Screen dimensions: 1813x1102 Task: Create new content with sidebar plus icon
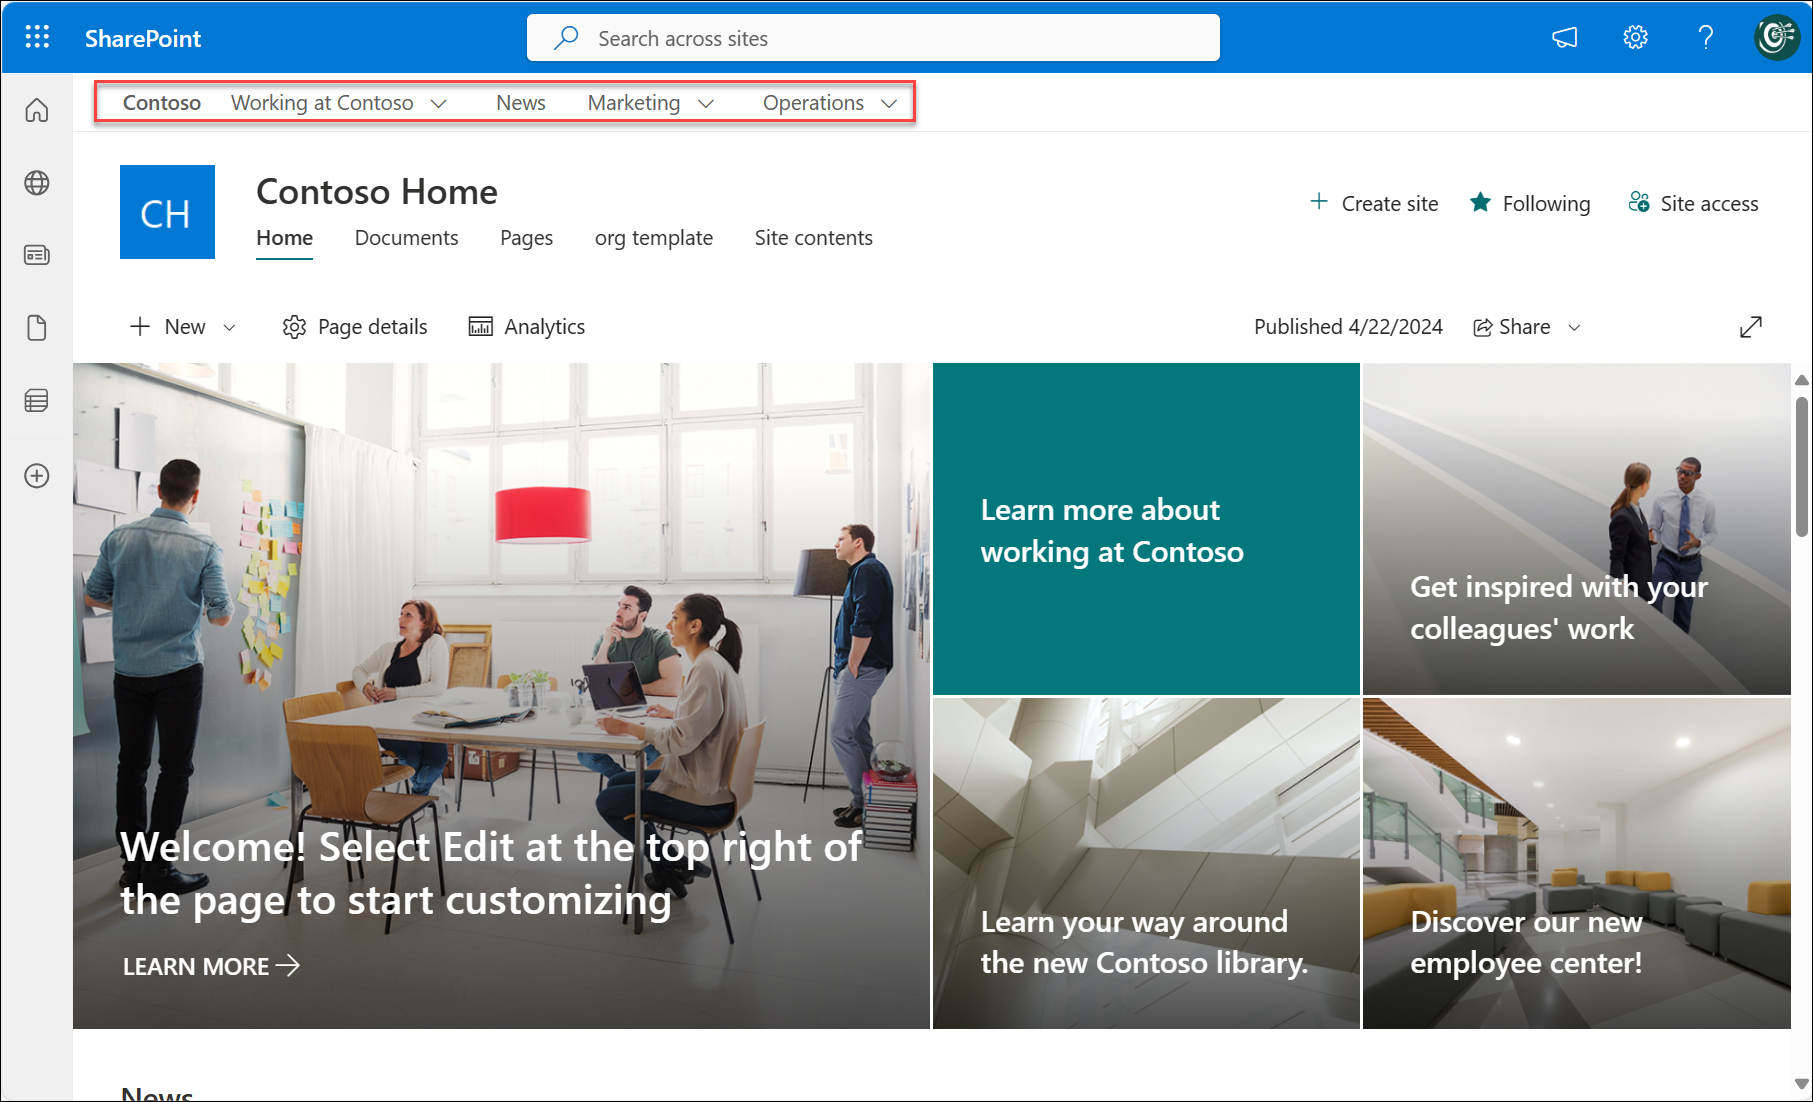pyautogui.click(x=36, y=475)
